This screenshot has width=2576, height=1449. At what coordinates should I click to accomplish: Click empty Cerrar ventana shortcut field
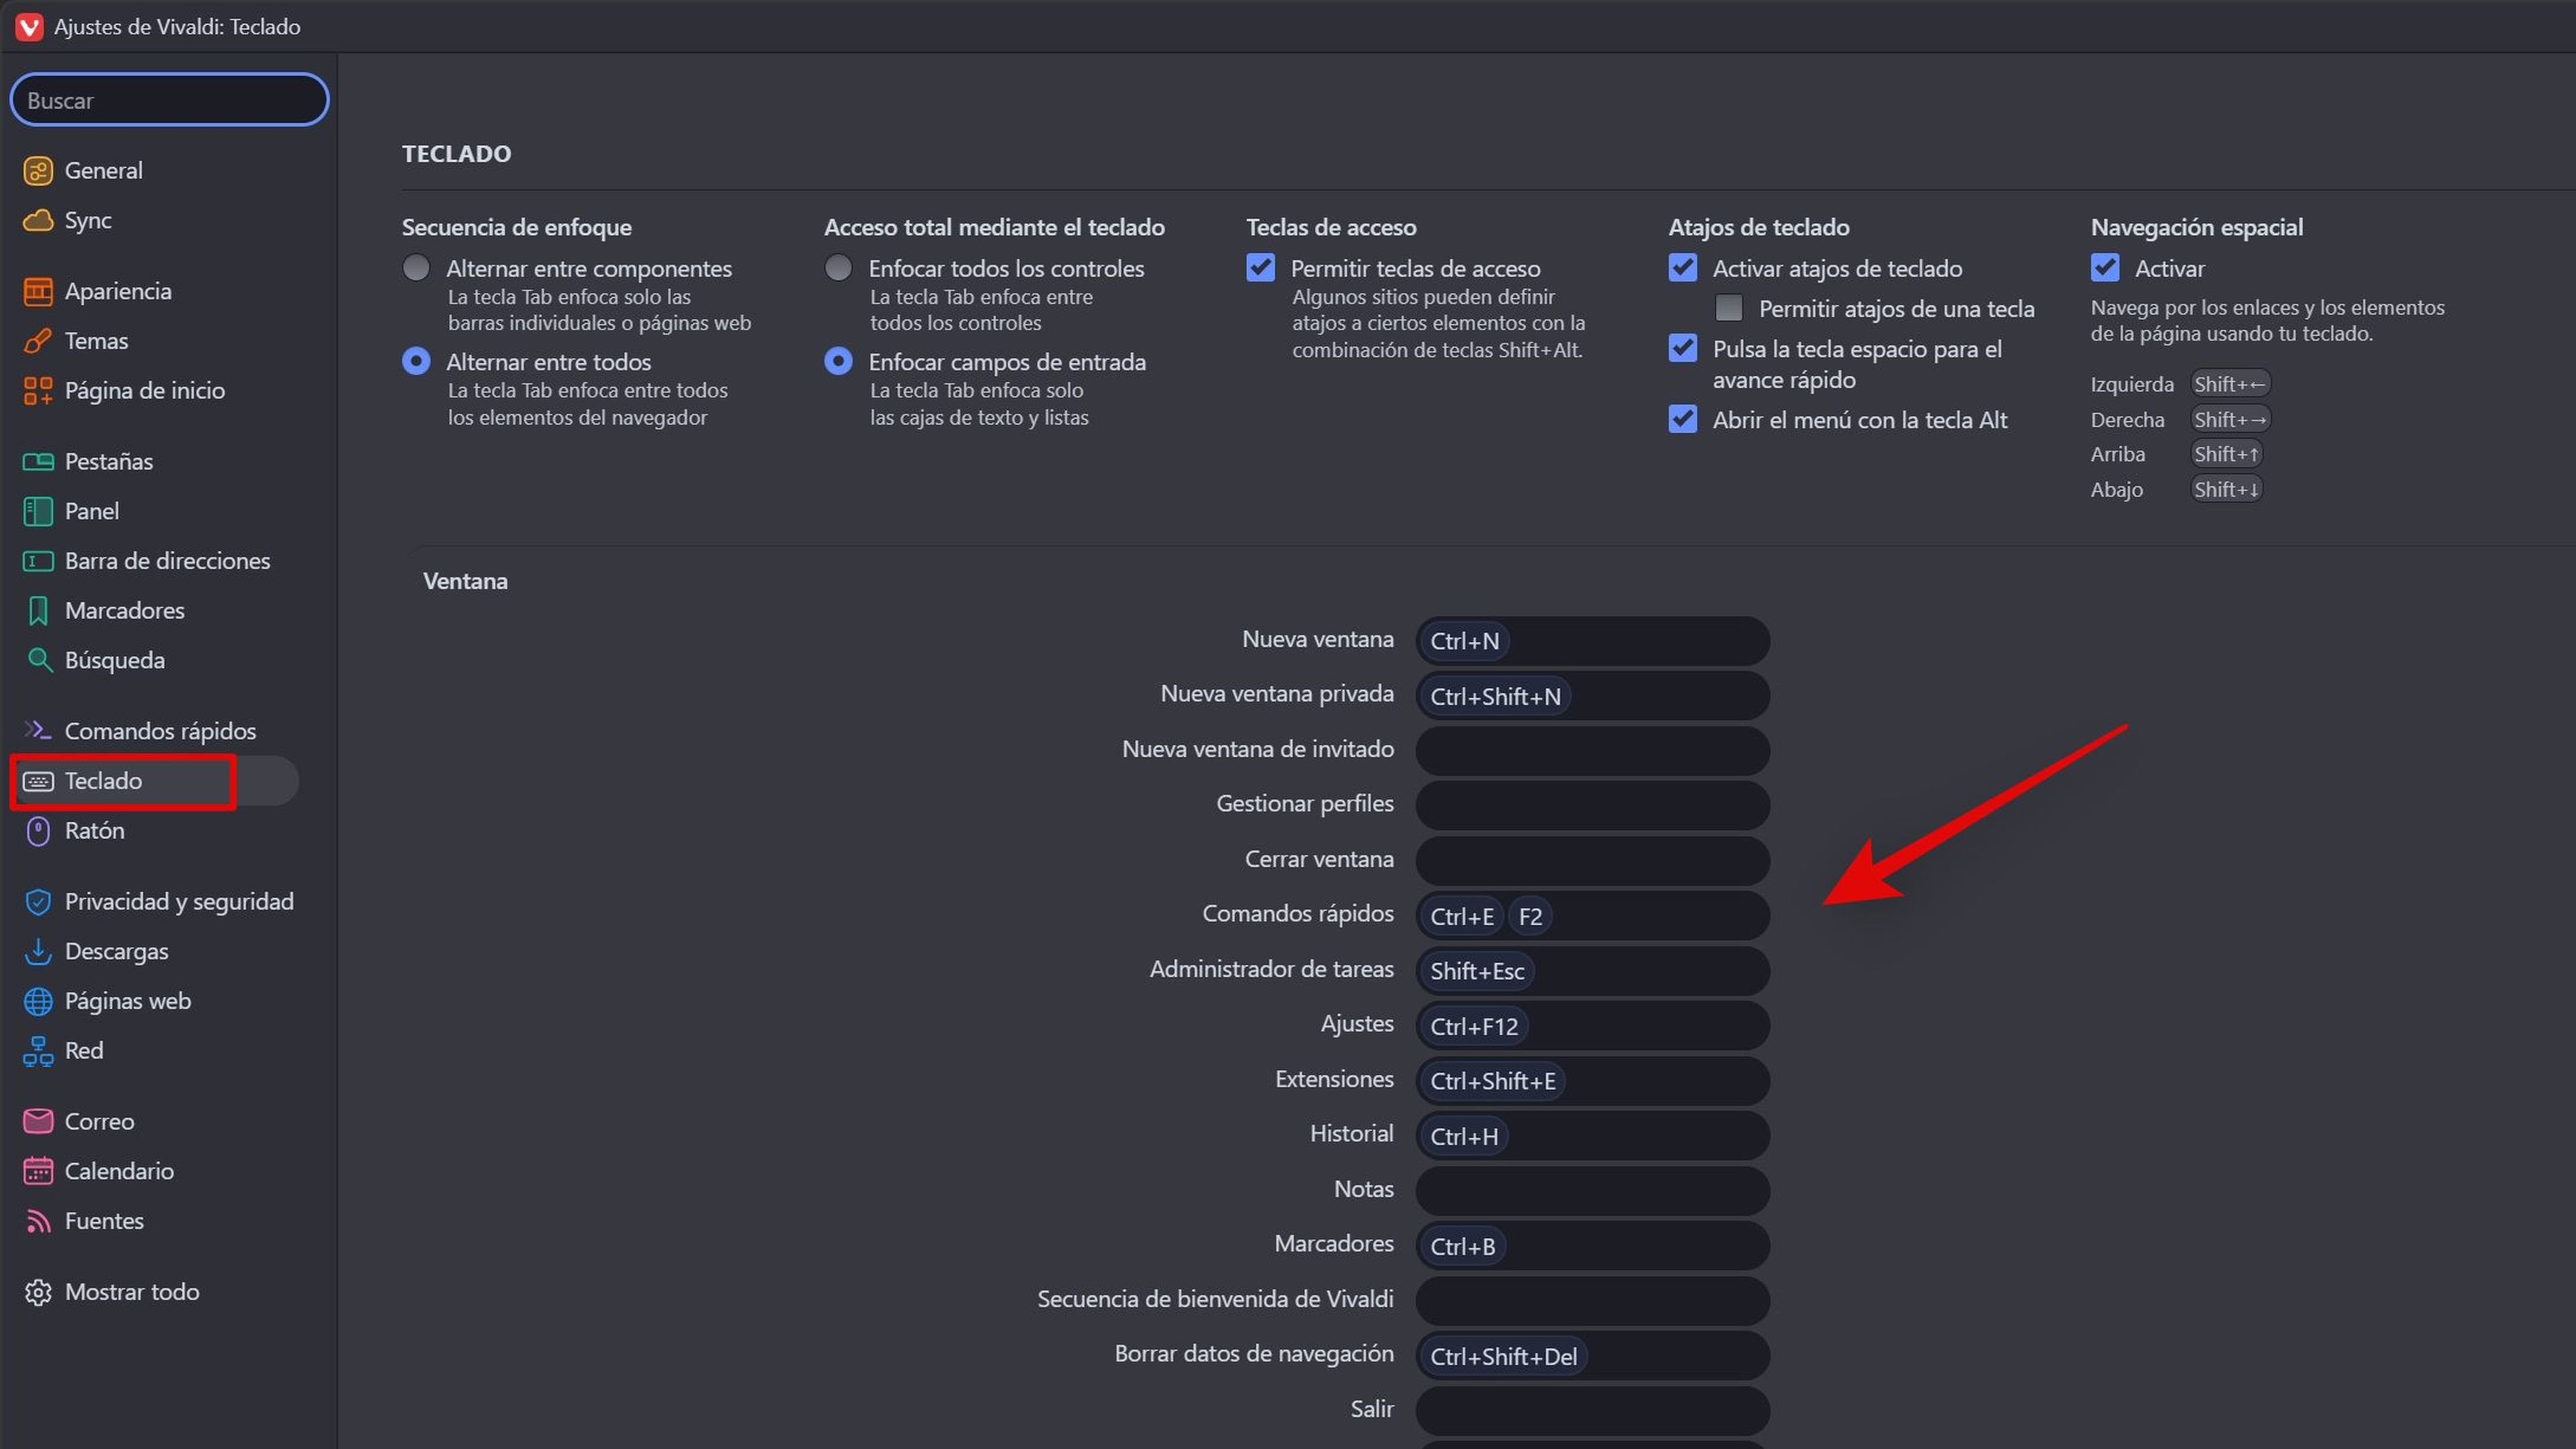tap(1593, 861)
